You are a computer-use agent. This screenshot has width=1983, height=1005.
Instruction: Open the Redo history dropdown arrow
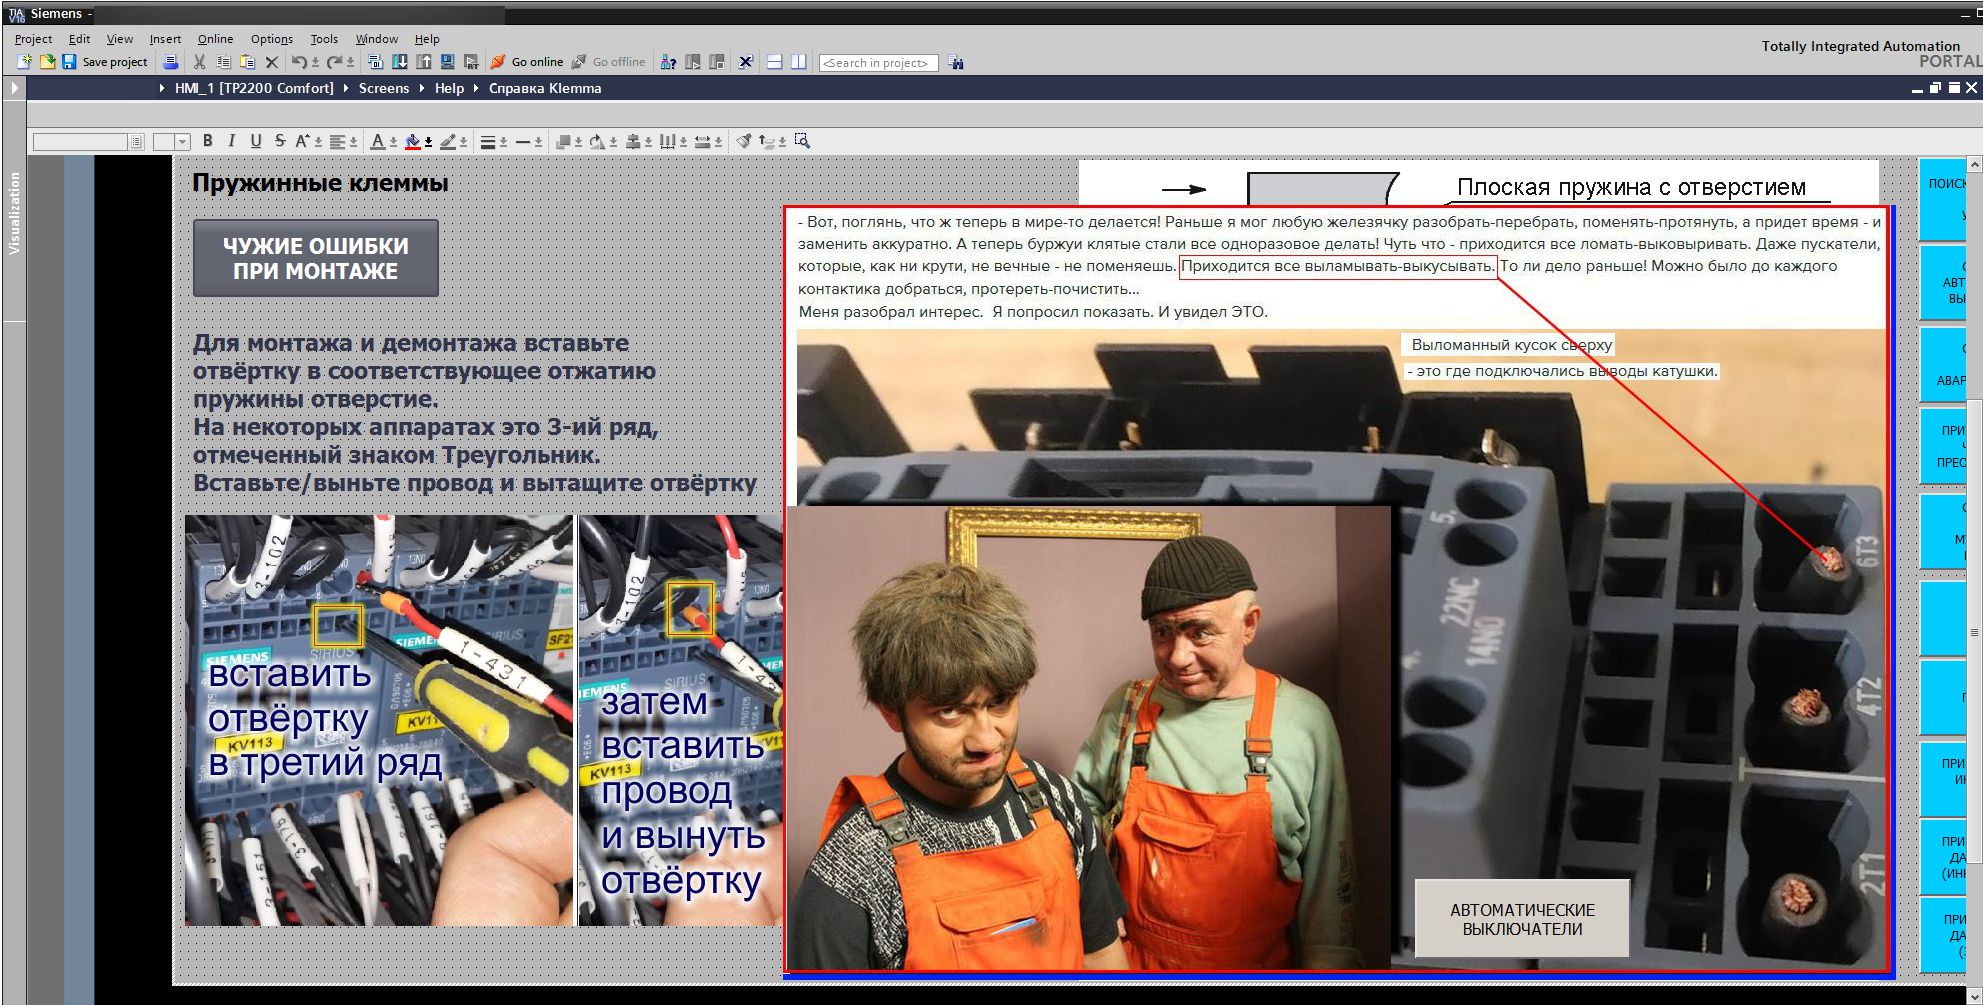(350, 62)
